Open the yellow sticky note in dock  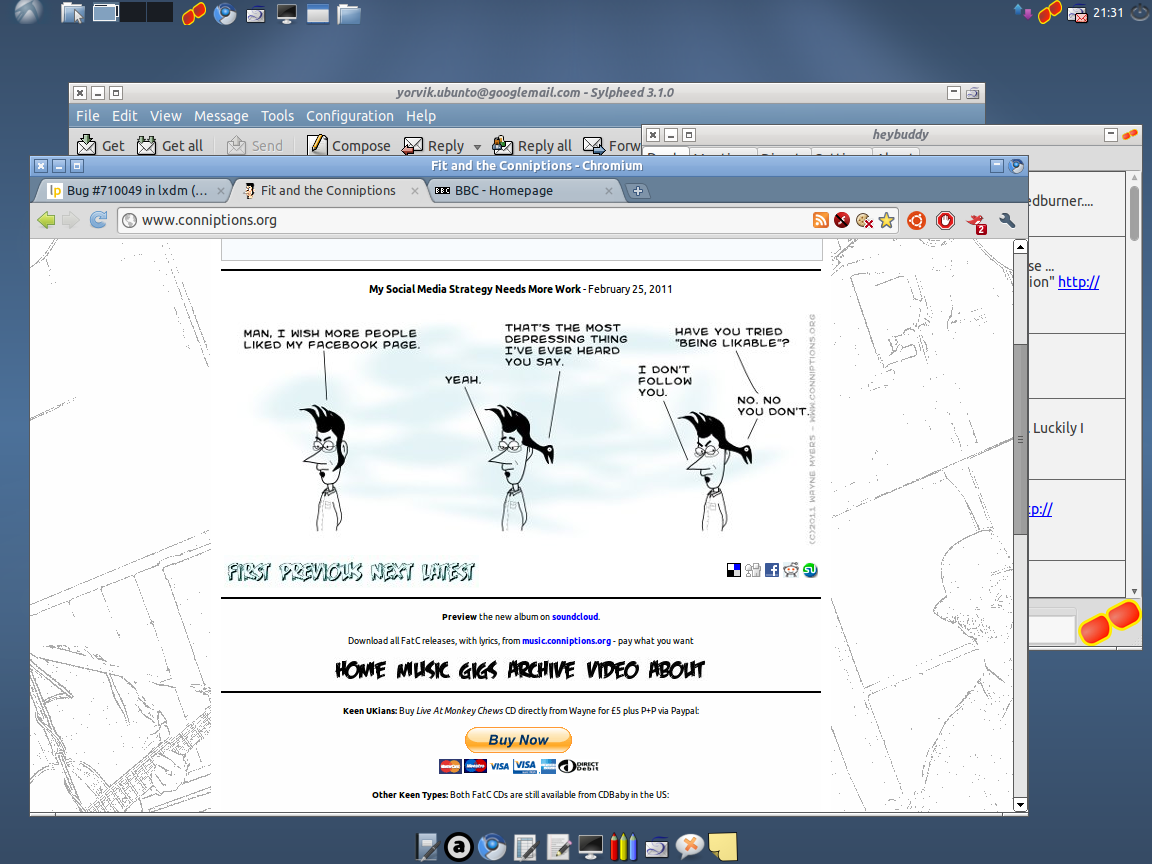tap(722, 846)
